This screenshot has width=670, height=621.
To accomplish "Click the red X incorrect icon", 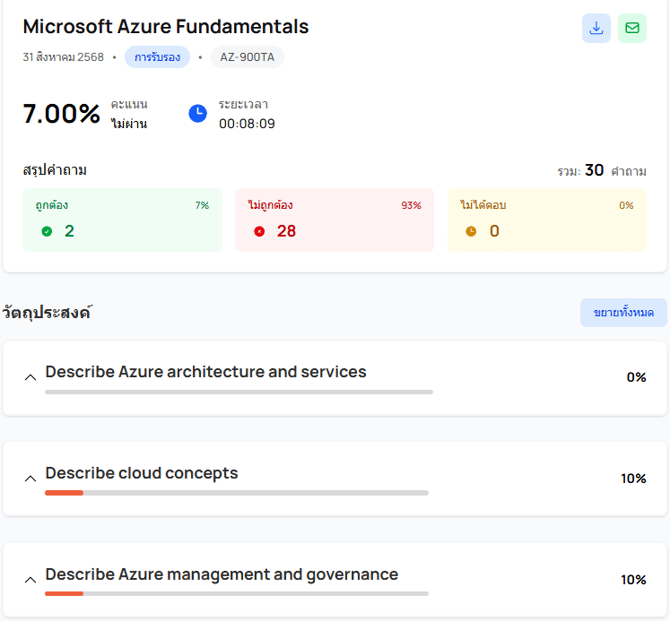I will tap(259, 232).
